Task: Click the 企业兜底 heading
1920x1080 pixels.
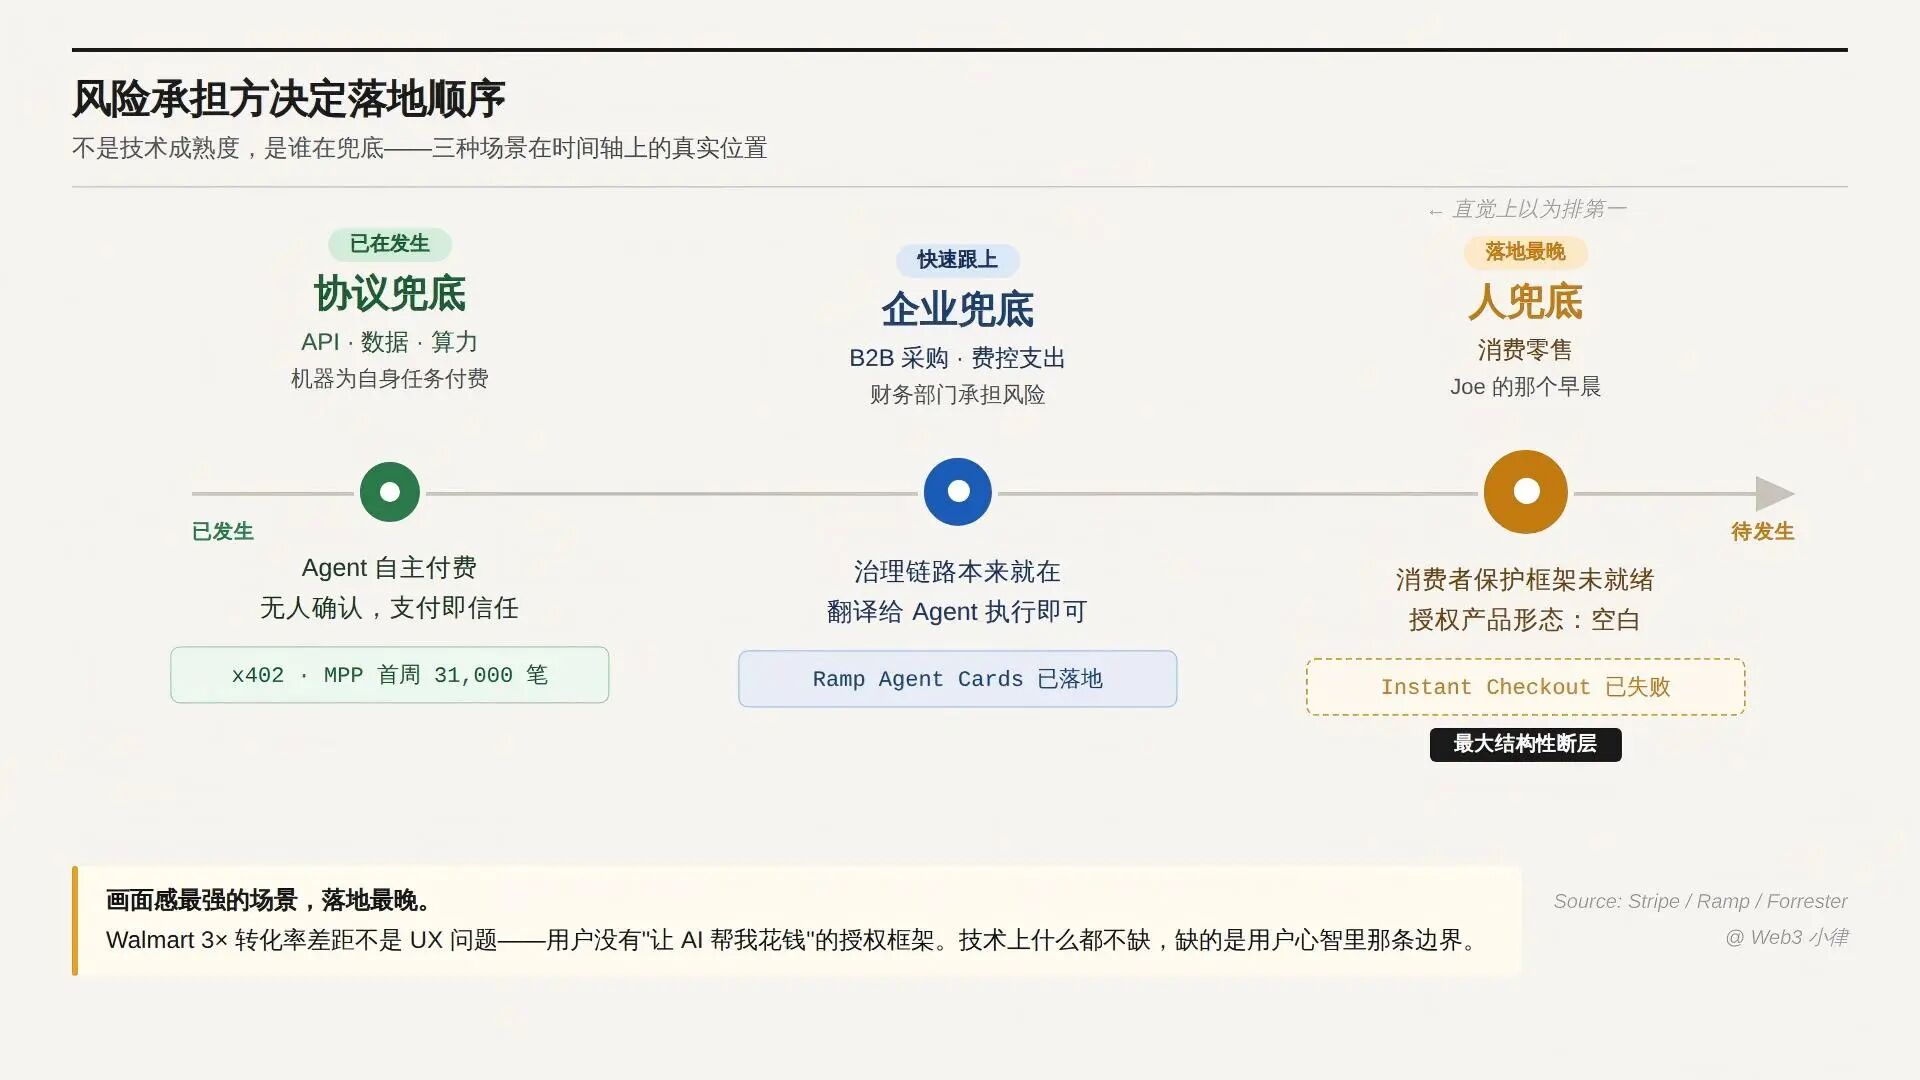Action: [x=957, y=310]
